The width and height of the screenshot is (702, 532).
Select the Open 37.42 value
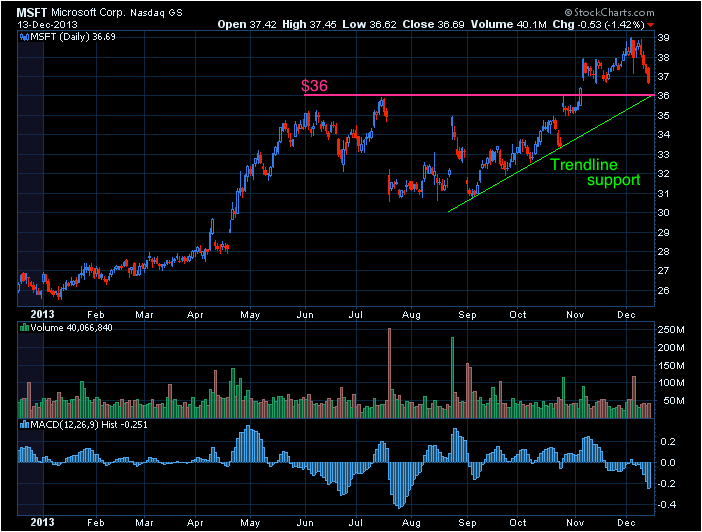[247, 25]
